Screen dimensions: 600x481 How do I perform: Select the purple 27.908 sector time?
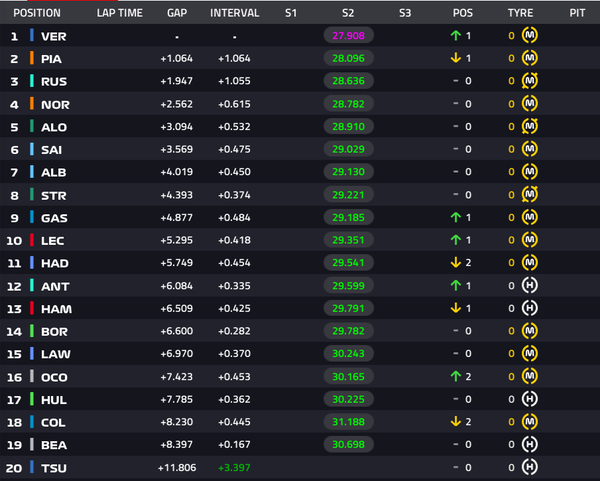348,36
